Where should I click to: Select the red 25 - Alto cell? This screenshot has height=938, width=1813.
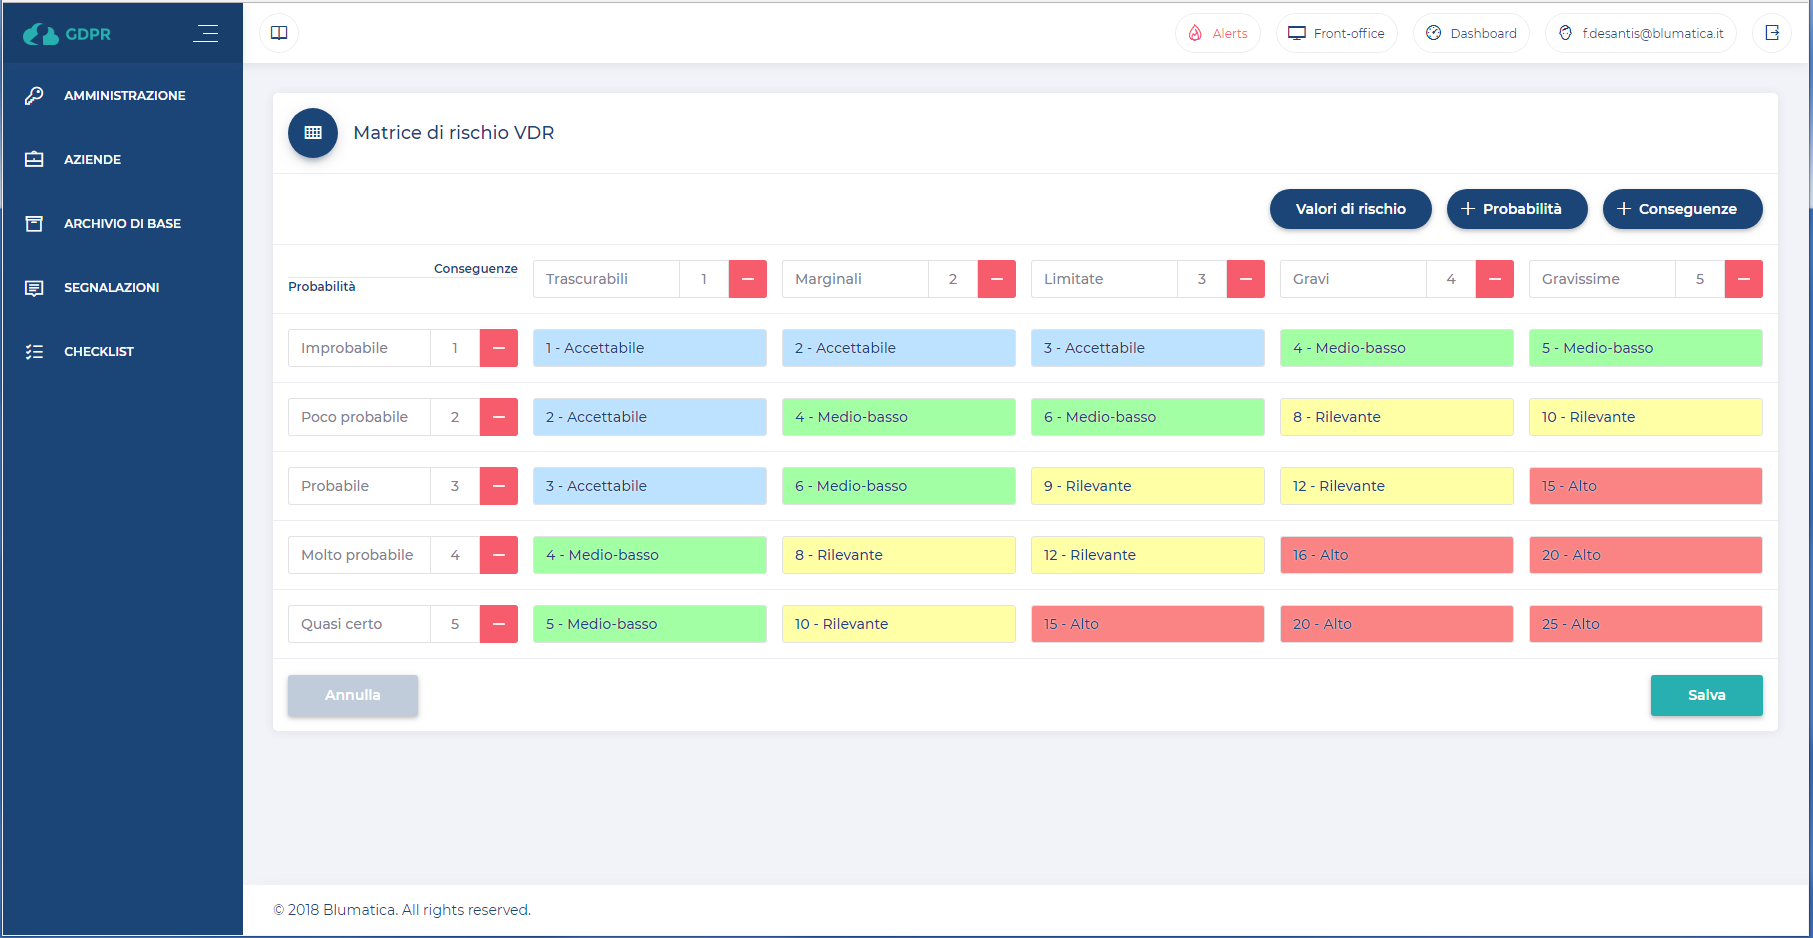(1645, 624)
